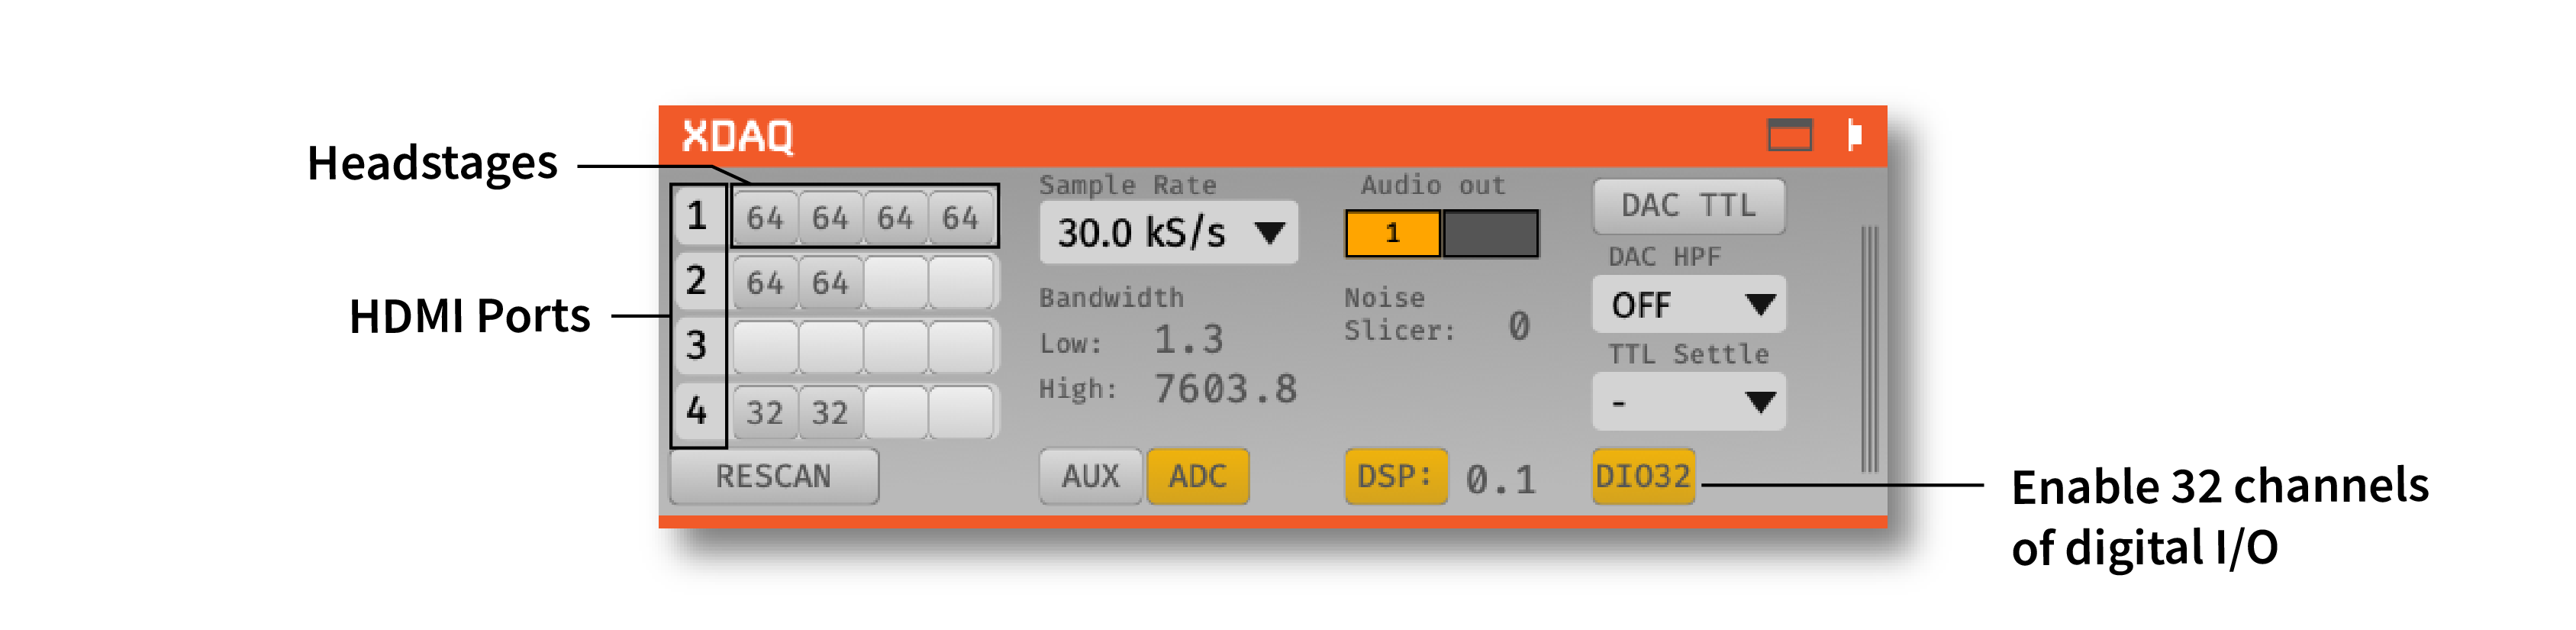
Task: Toggle the ADC channels button
Action: pos(1197,476)
